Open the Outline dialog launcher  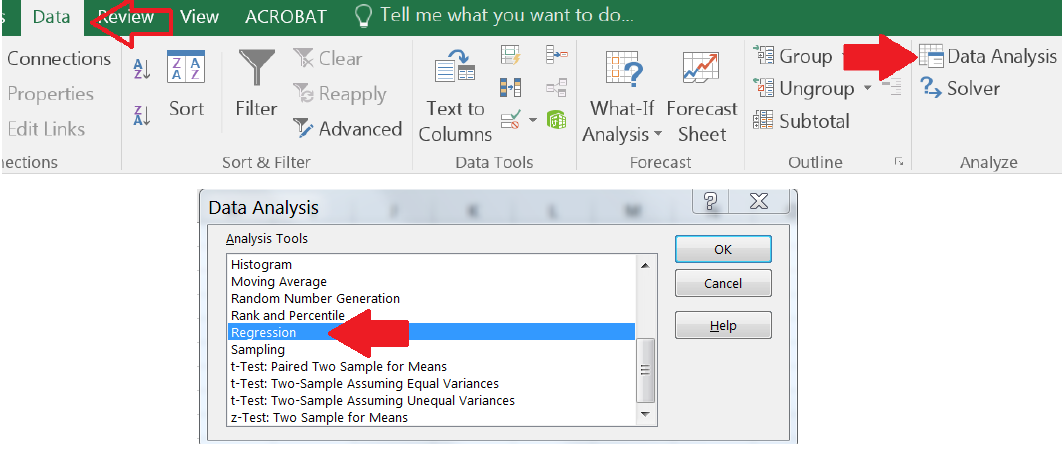899,162
